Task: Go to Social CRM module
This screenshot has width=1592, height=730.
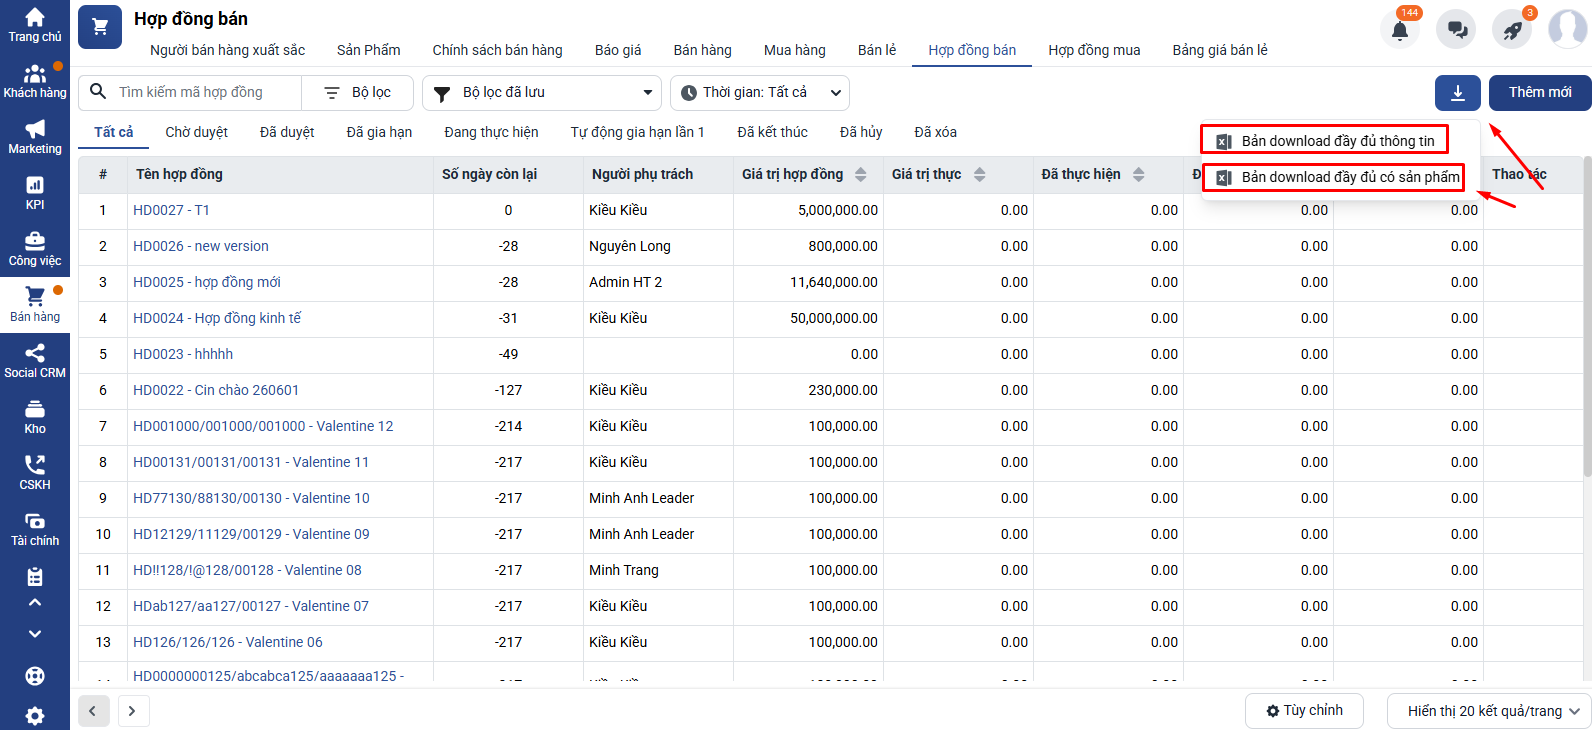Action: coord(35,360)
